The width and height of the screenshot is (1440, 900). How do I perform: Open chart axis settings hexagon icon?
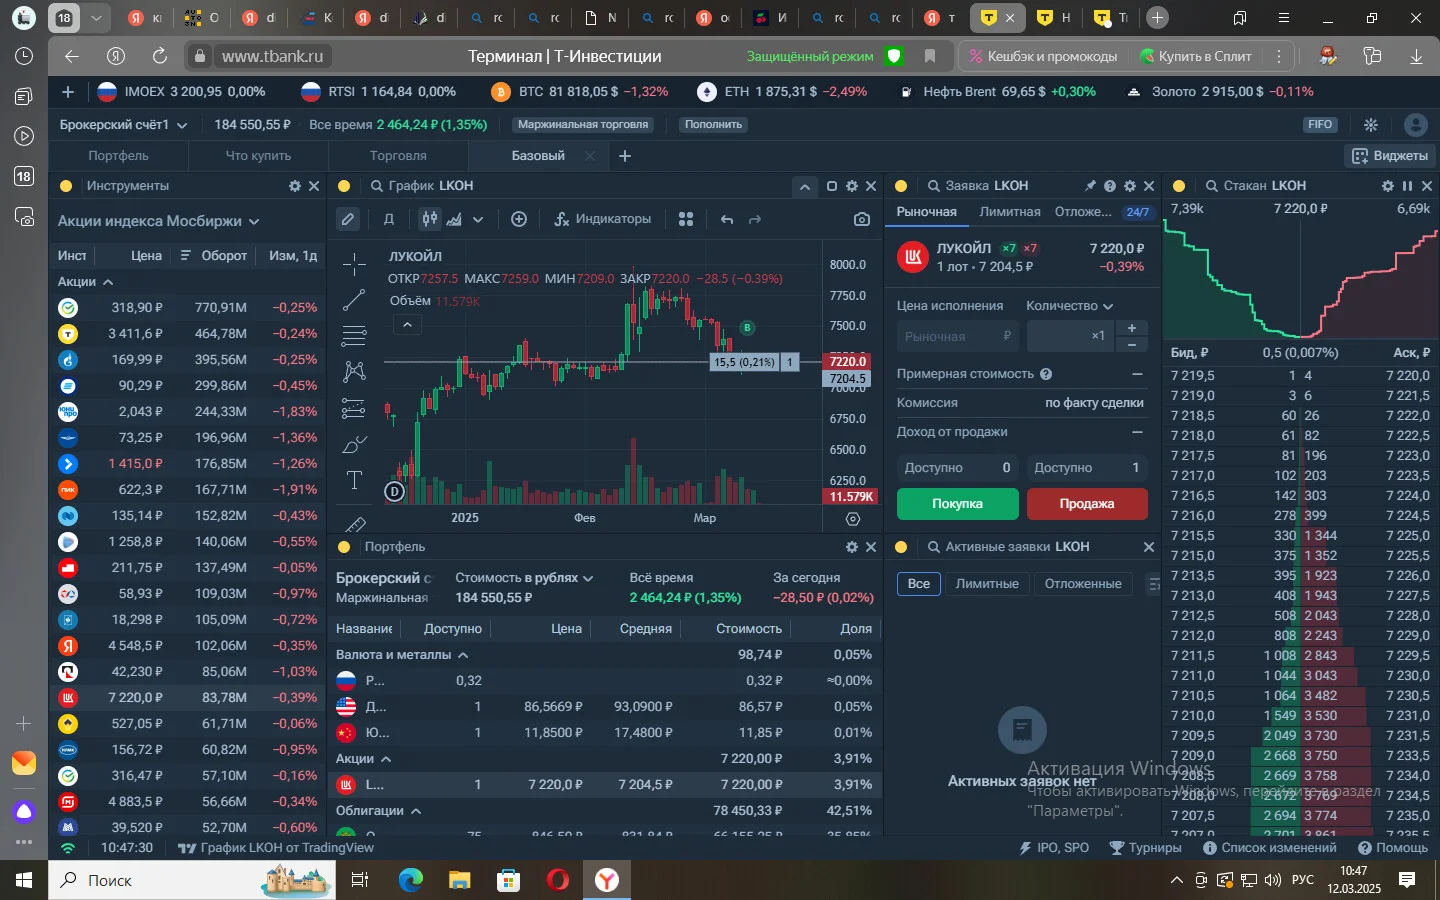(x=853, y=519)
